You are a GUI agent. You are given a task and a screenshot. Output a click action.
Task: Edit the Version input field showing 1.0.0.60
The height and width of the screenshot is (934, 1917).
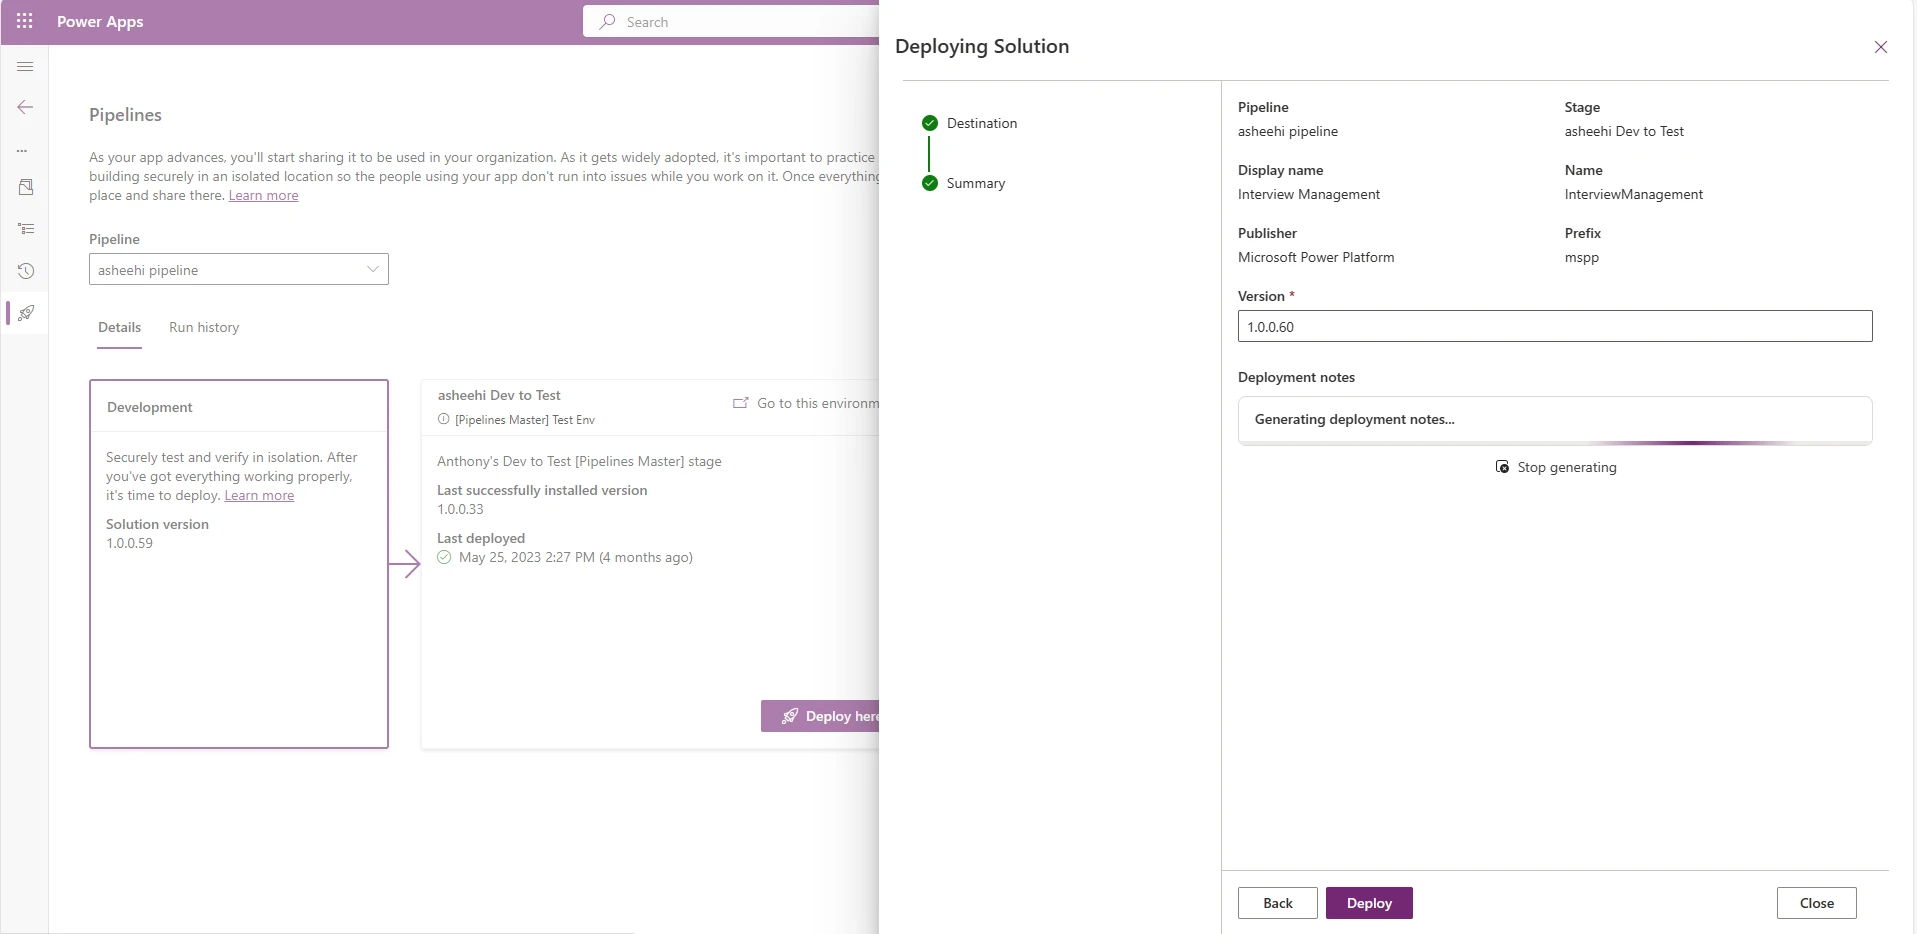click(1554, 326)
